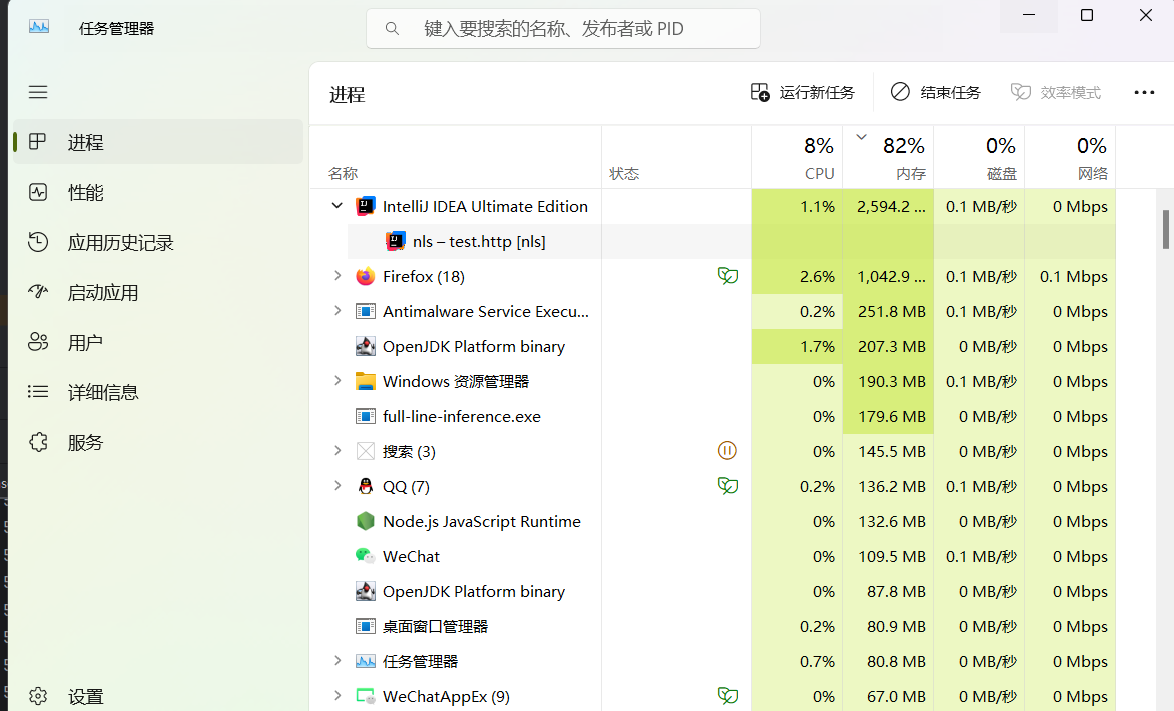Click the 桌面窗口管理器 process icon

[365, 626]
